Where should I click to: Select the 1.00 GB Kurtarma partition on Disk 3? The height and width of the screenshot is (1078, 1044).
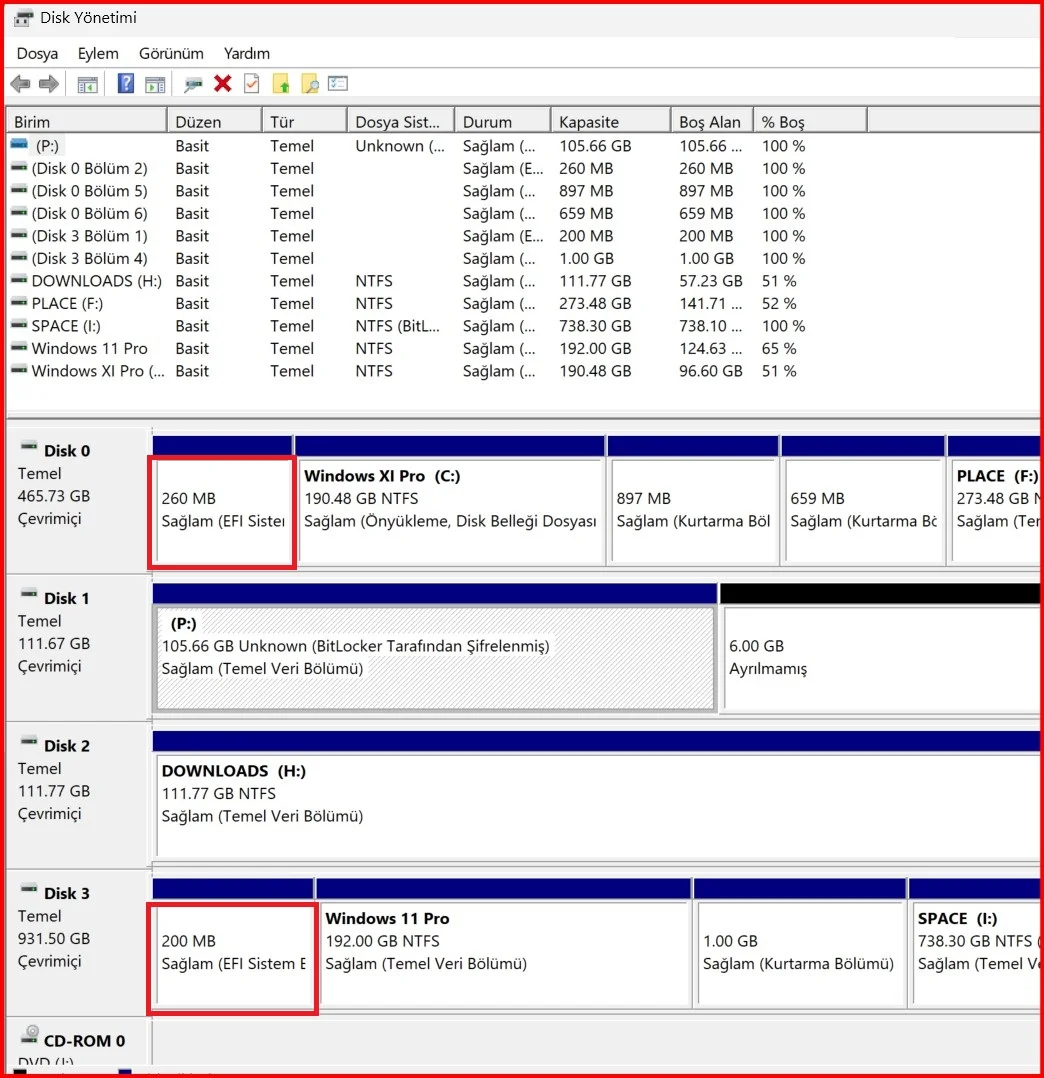799,954
